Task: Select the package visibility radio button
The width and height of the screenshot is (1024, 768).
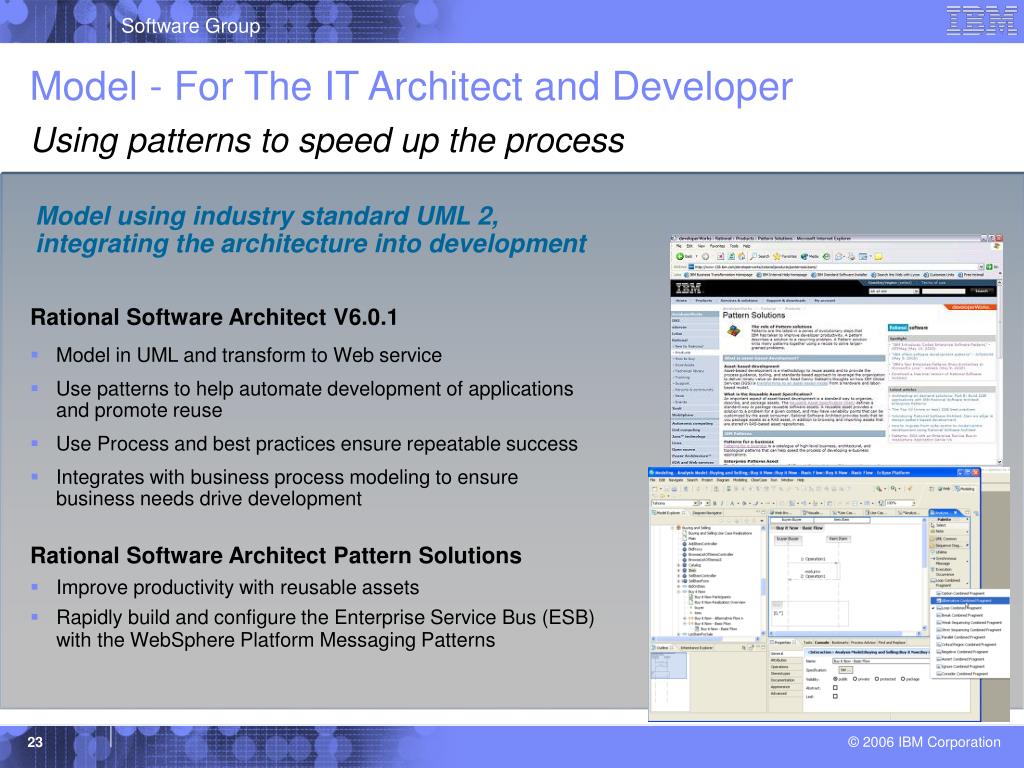Action: click(x=903, y=679)
